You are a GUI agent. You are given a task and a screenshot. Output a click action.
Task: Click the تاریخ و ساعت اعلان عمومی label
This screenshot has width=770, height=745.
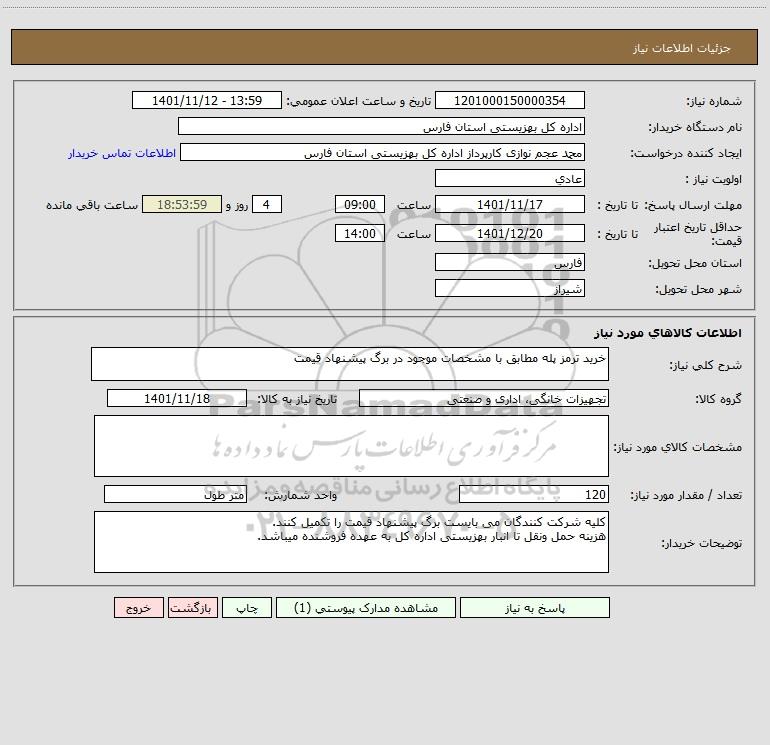[x=358, y=101]
